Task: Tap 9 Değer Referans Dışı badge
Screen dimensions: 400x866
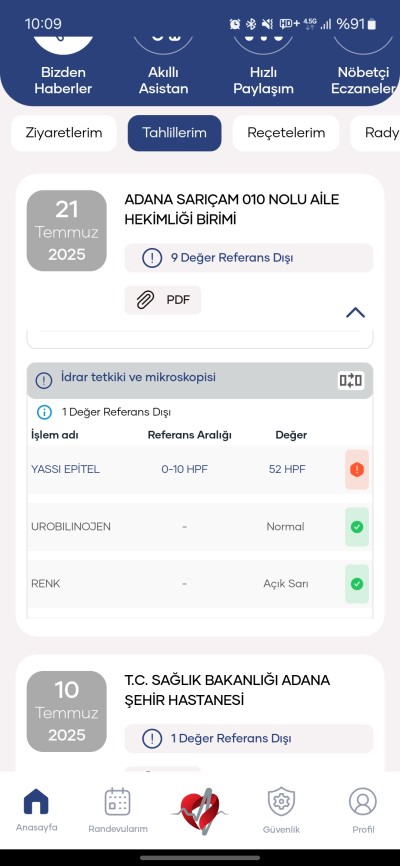Action: [x=249, y=258]
